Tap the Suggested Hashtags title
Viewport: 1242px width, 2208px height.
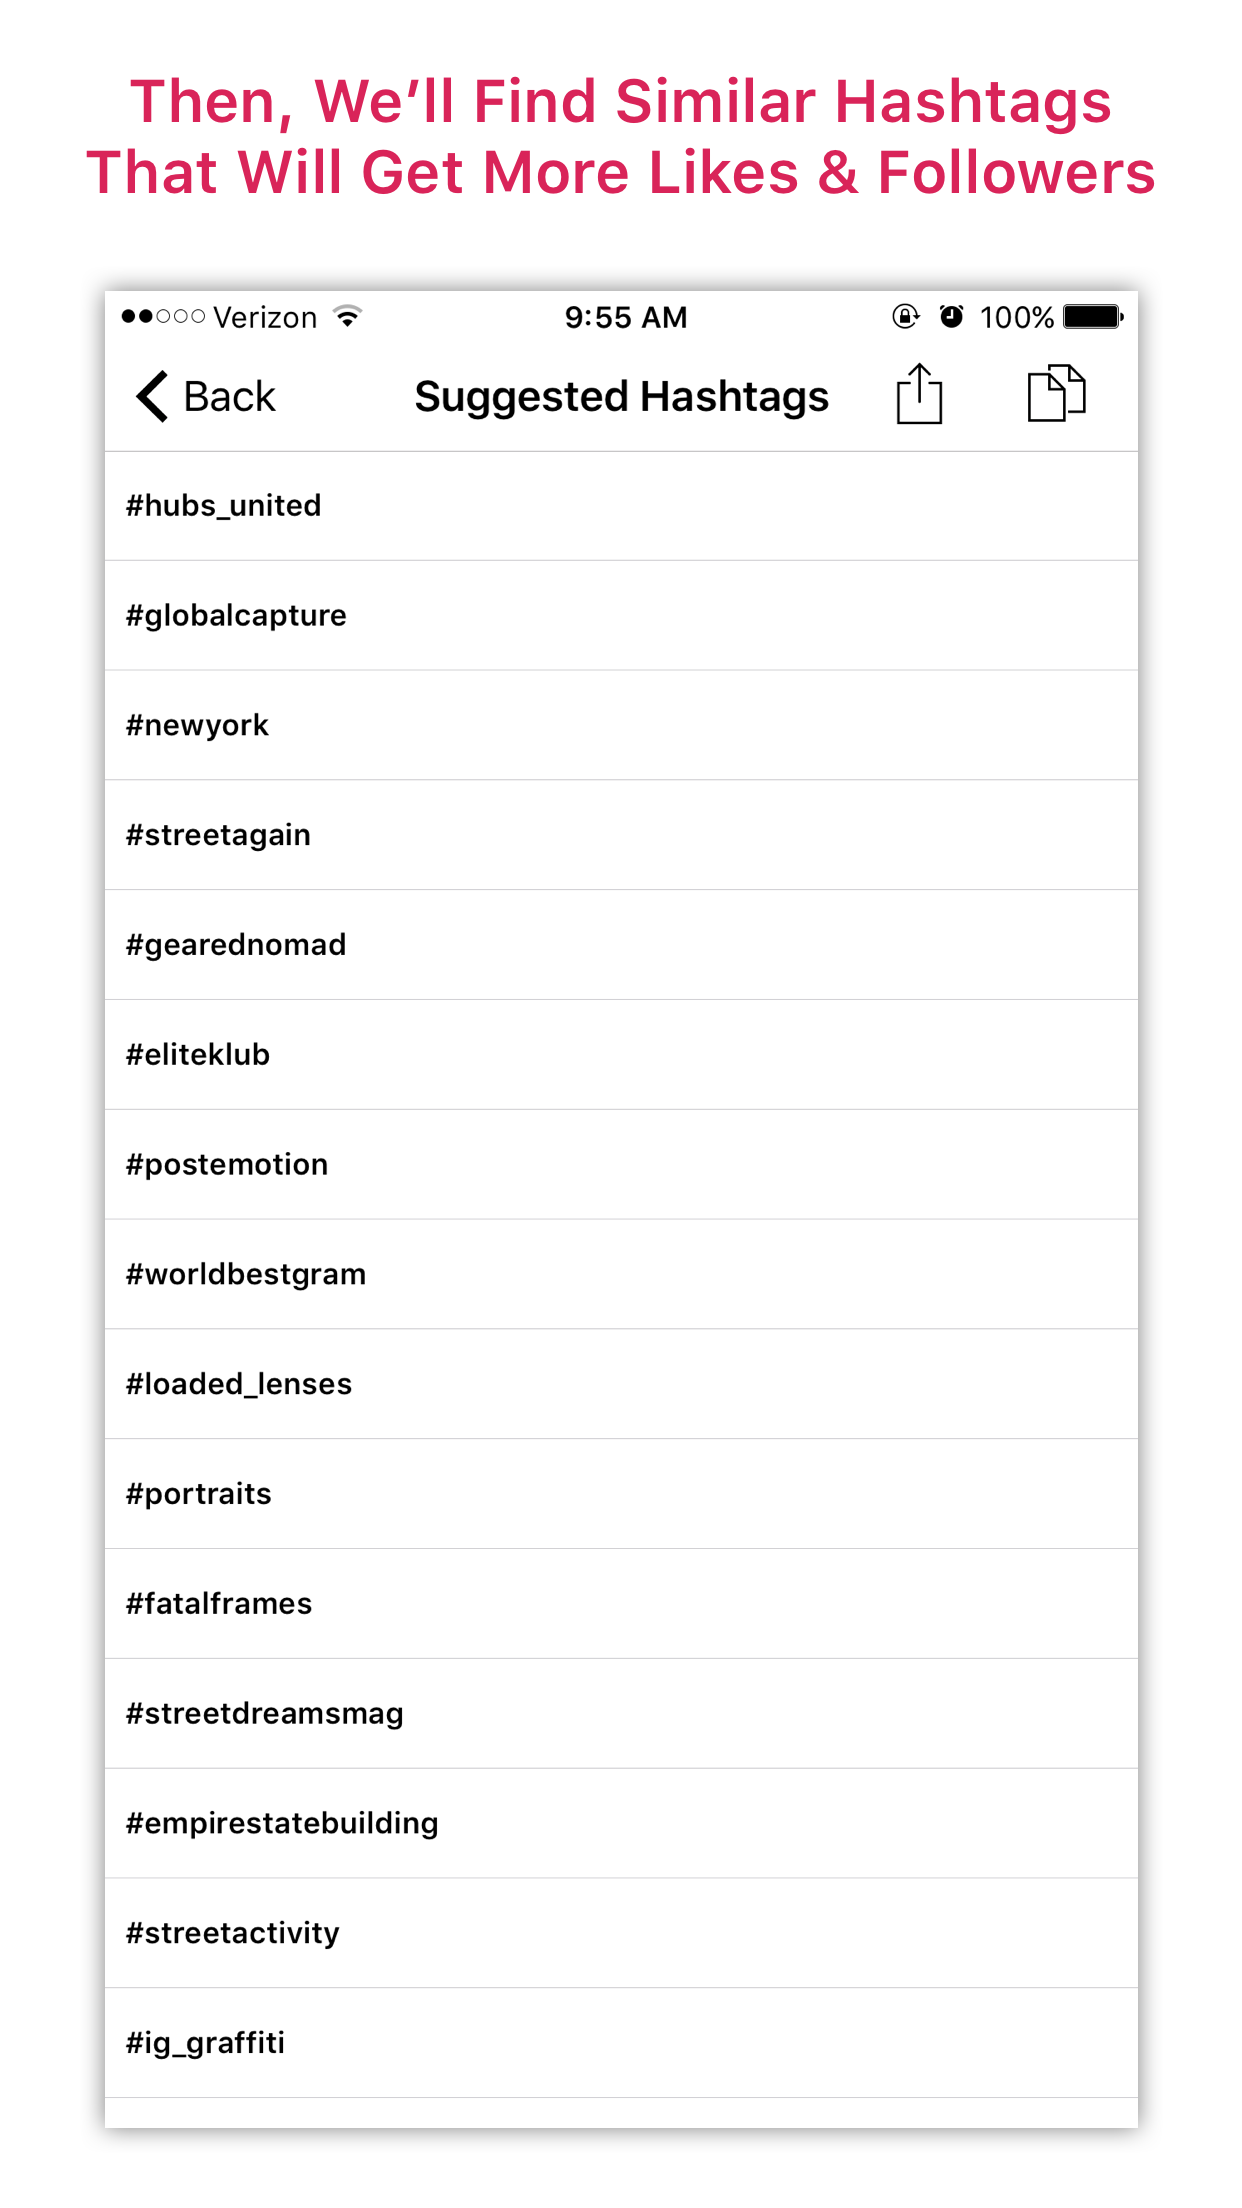pos(621,395)
